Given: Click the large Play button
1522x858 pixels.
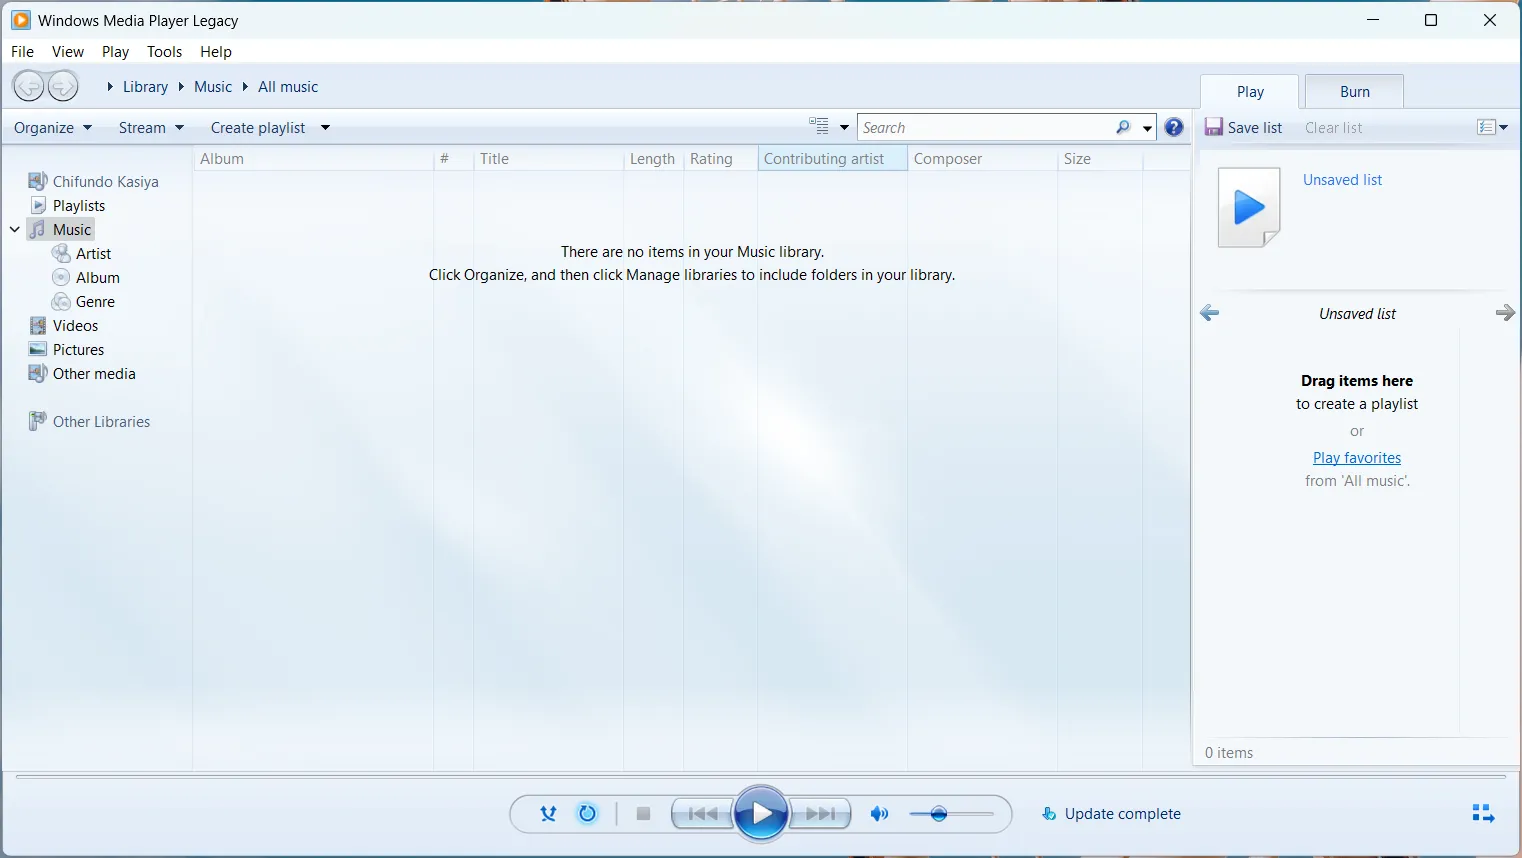Looking at the screenshot, I should click(761, 814).
